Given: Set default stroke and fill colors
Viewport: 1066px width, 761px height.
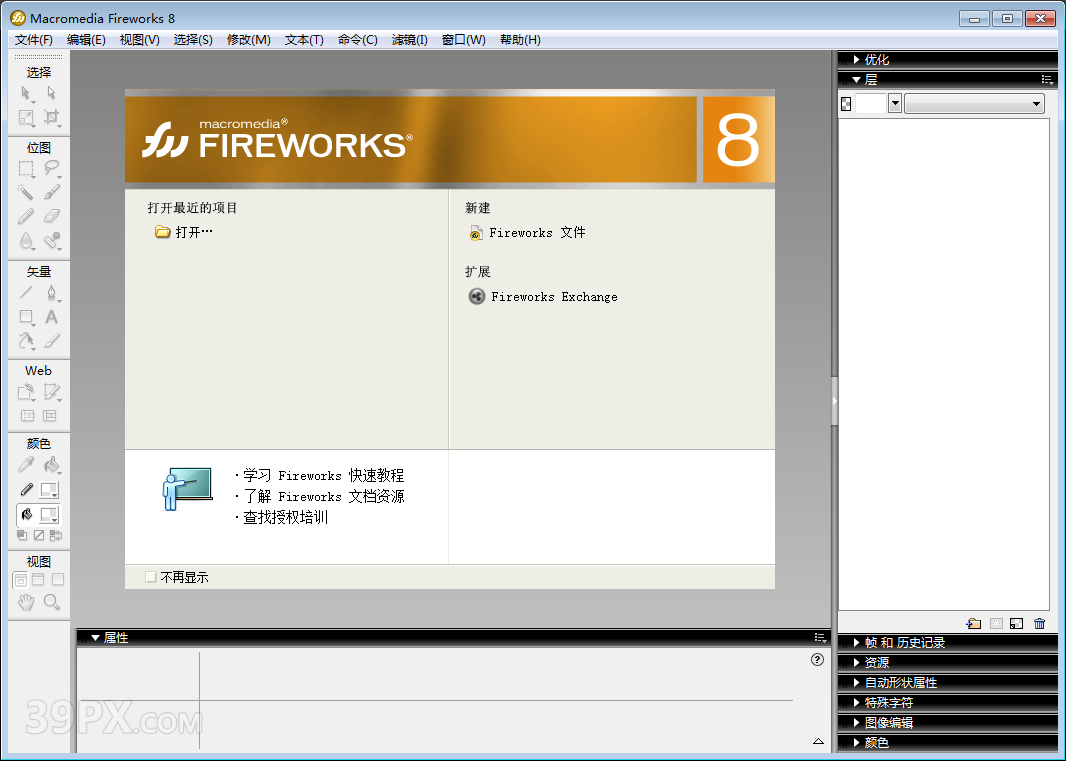Looking at the screenshot, I should point(22,535).
